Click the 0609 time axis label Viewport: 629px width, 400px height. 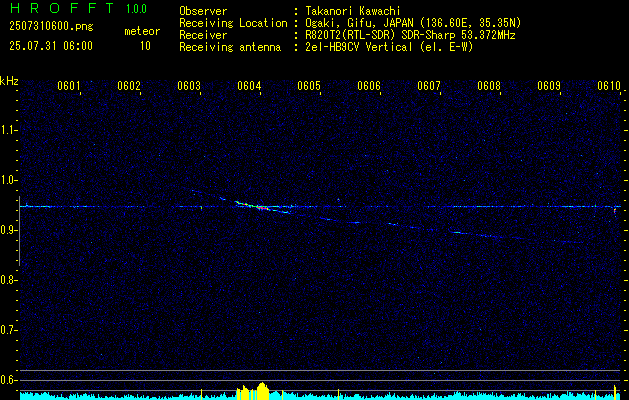tap(549, 86)
